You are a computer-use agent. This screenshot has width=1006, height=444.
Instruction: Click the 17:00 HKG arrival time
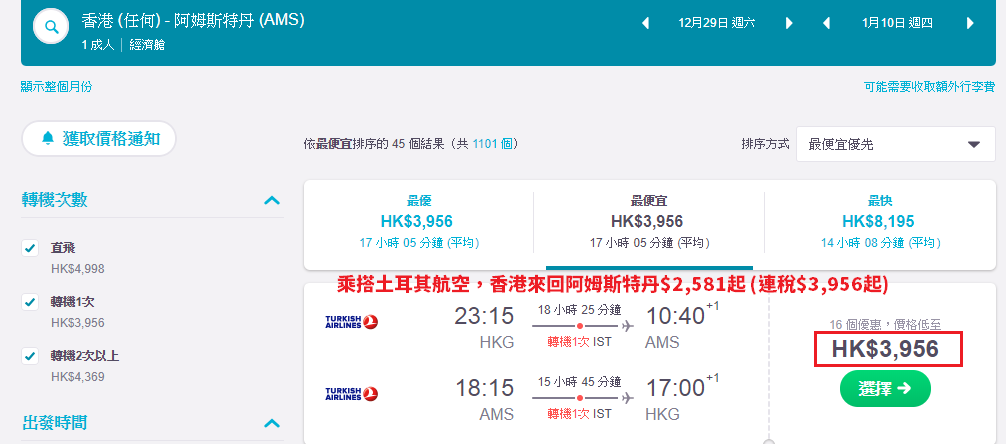point(675,388)
